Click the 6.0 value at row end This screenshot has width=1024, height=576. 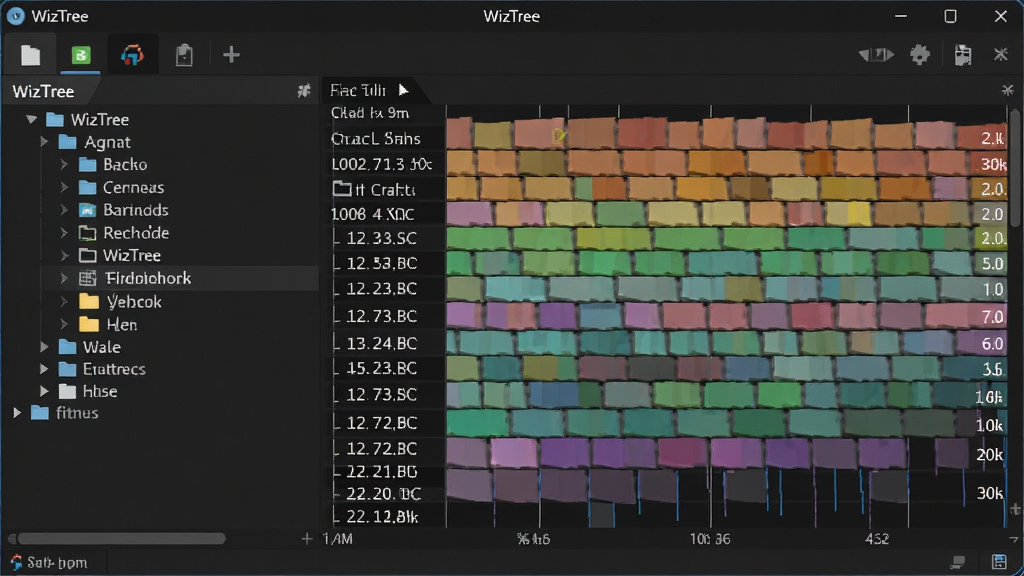[x=992, y=344]
